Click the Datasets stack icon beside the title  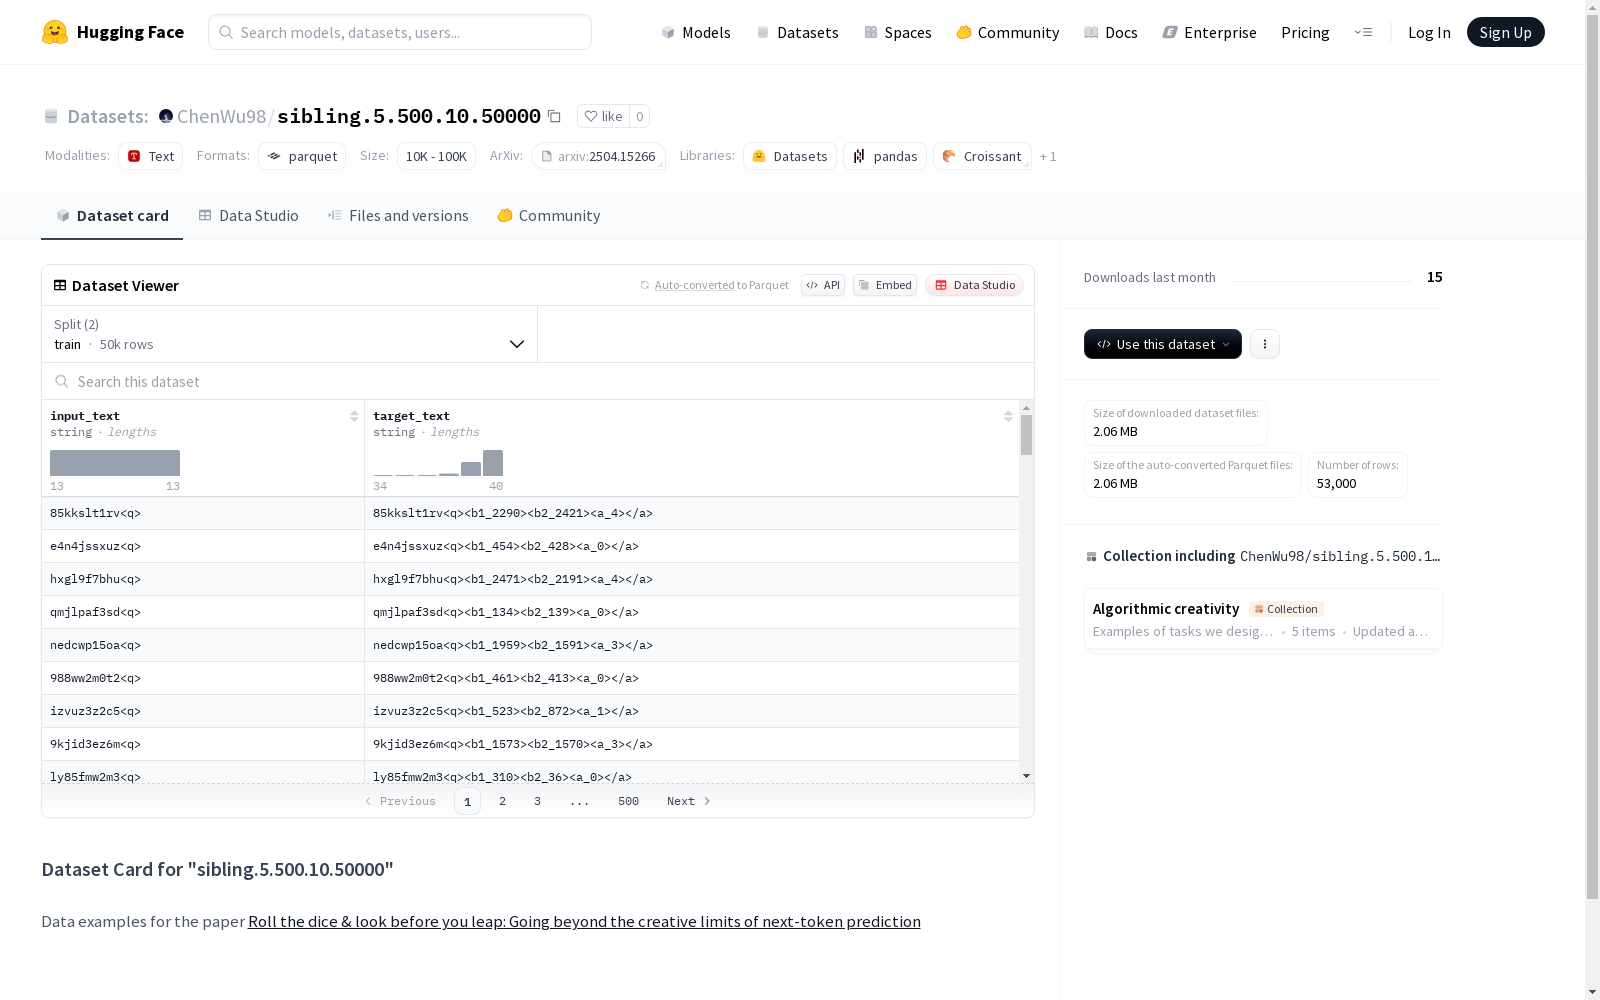pyautogui.click(x=51, y=116)
